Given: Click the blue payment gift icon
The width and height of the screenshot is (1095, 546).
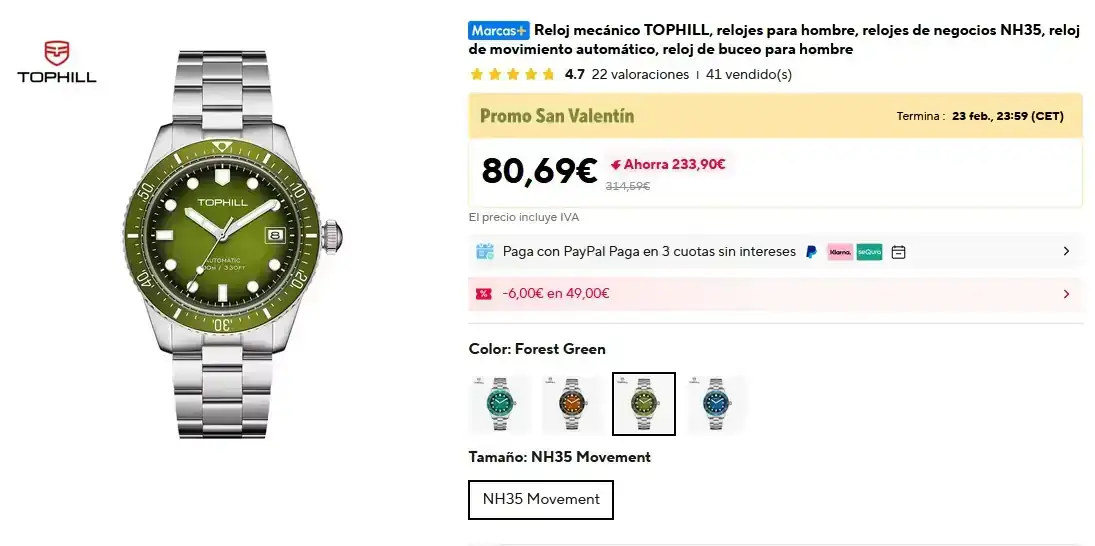Looking at the screenshot, I should (485, 252).
